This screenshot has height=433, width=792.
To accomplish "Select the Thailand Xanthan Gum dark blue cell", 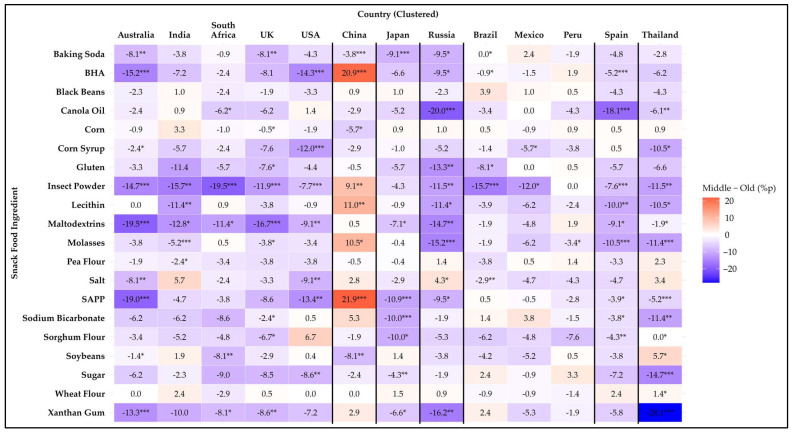I will click(660, 412).
